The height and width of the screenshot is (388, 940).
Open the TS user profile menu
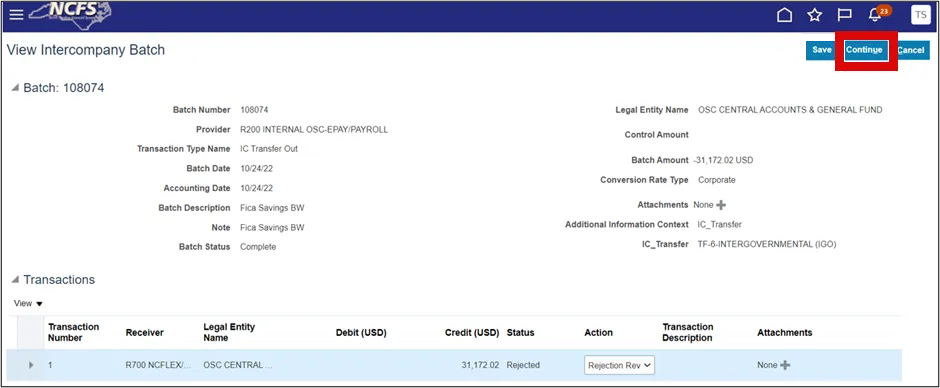coord(920,15)
